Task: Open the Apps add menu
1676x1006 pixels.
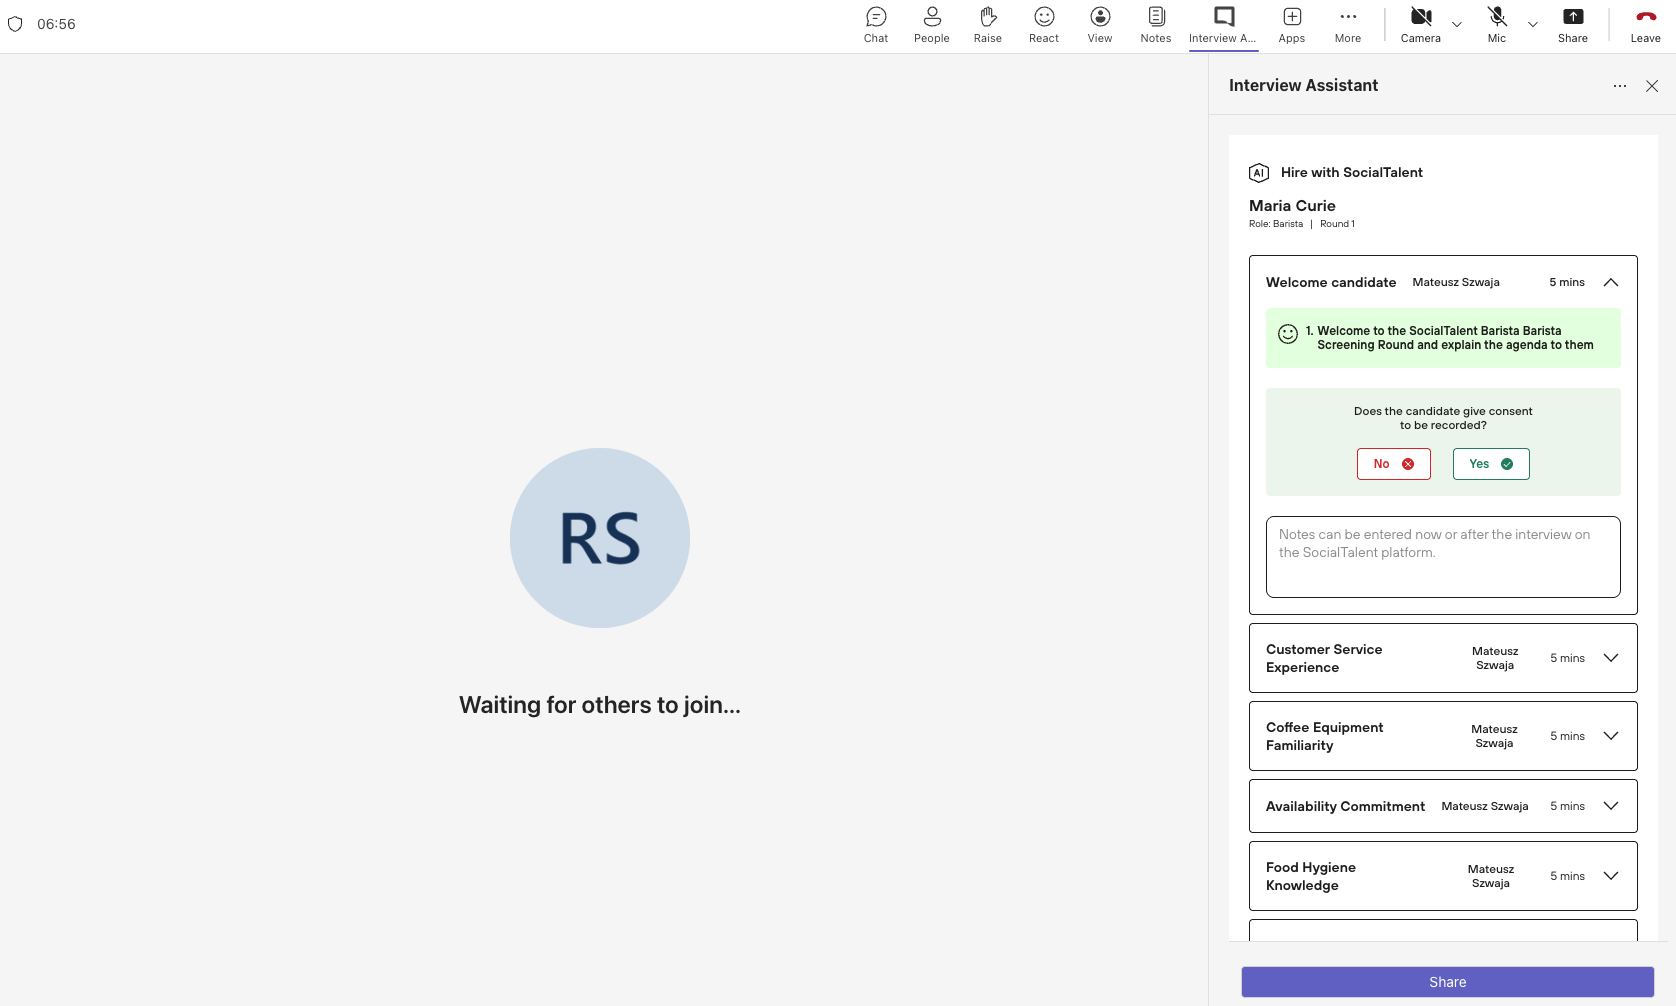Action: pos(1291,25)
